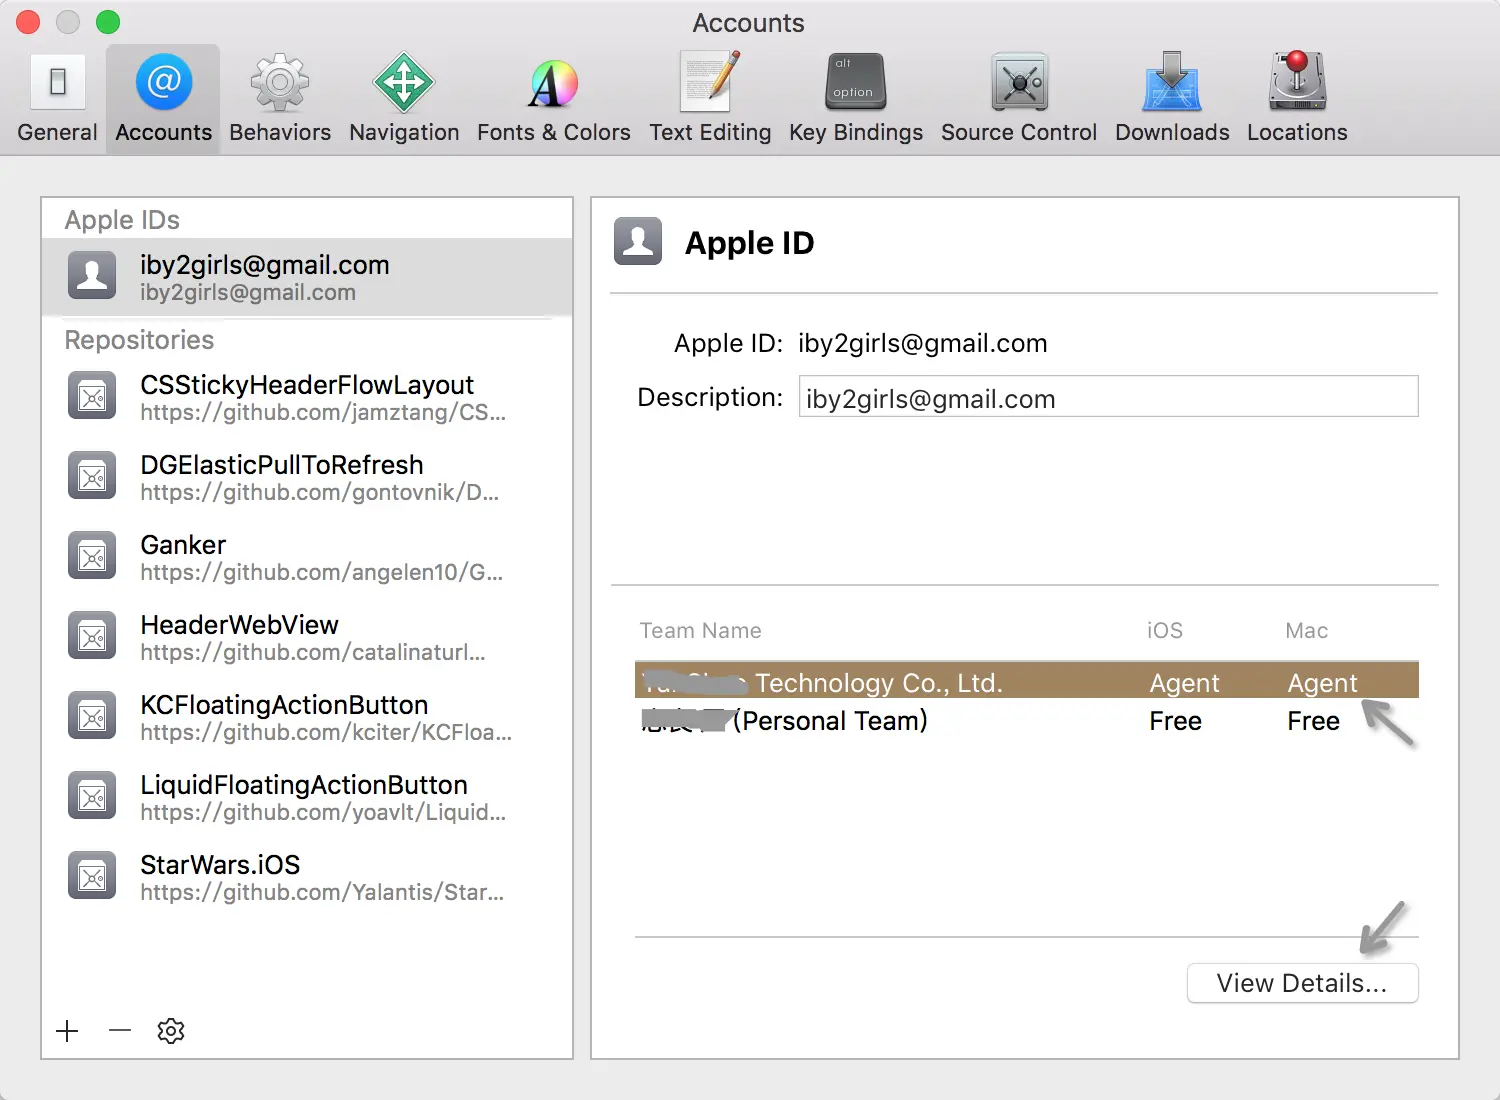This screenshot has width=1500, height=1100.
Task: Click the Mac Agent cell of Technology team
Action: pyautogui.click(x=1322, y=683)
